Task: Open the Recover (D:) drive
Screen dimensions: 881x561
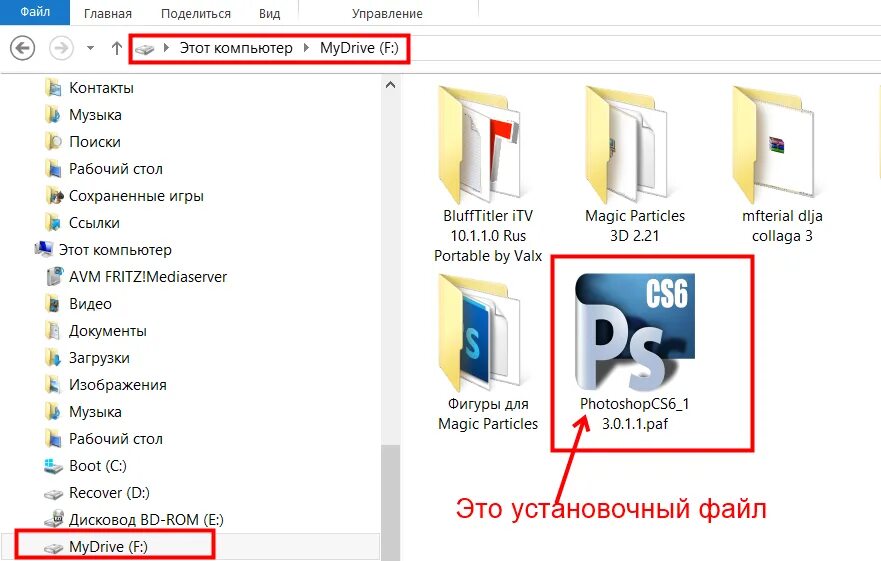Action: pos(109,492)
